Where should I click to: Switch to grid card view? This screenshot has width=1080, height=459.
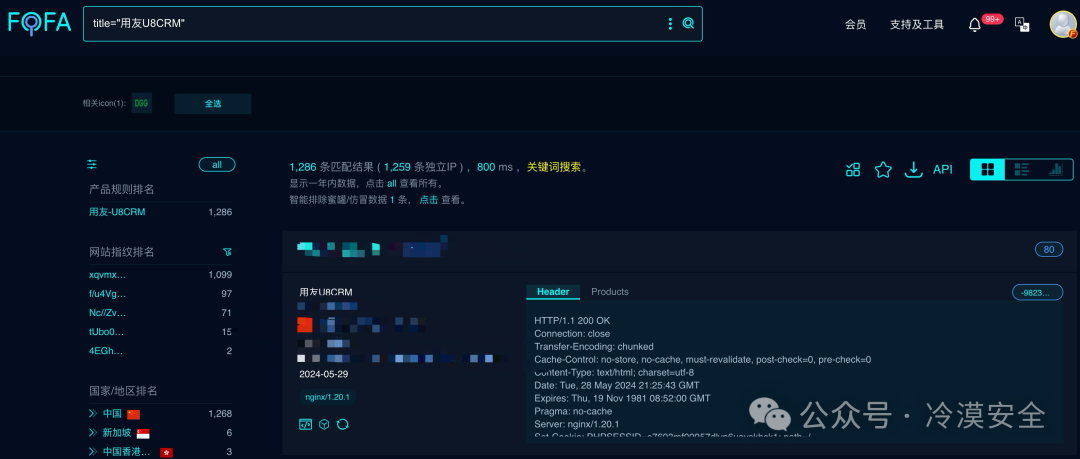click(x=988, y=170)
